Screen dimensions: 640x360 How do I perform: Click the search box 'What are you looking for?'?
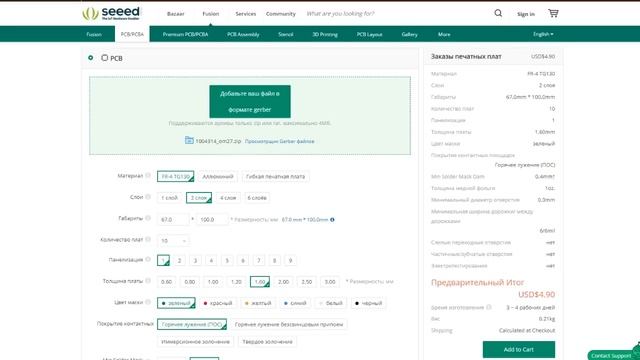[340, 14]
